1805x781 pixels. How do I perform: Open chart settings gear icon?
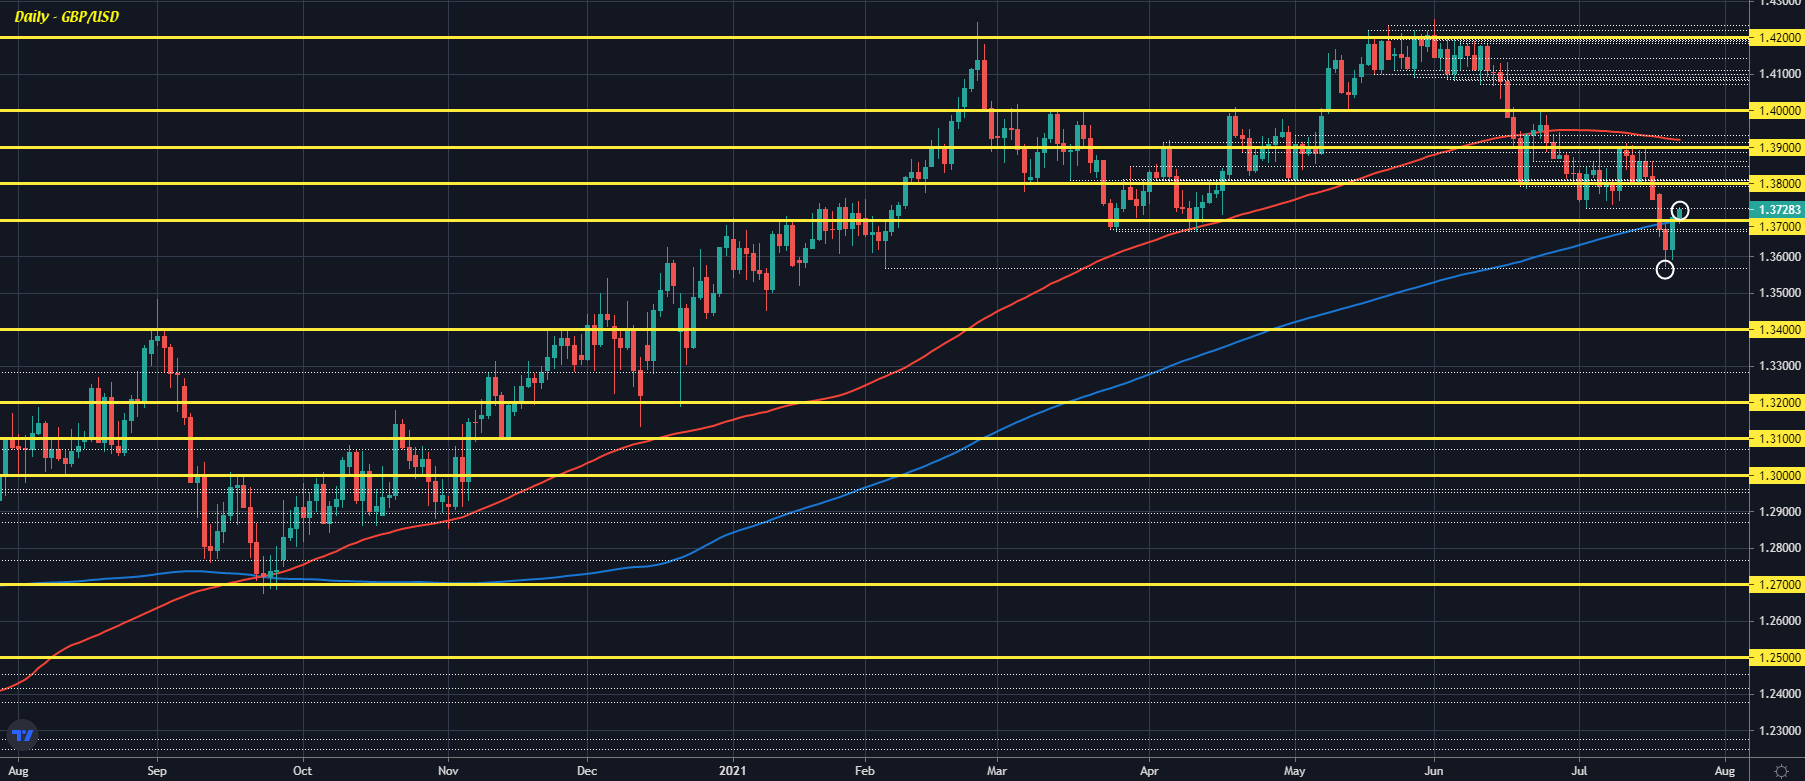click(x=1781, y=771)
